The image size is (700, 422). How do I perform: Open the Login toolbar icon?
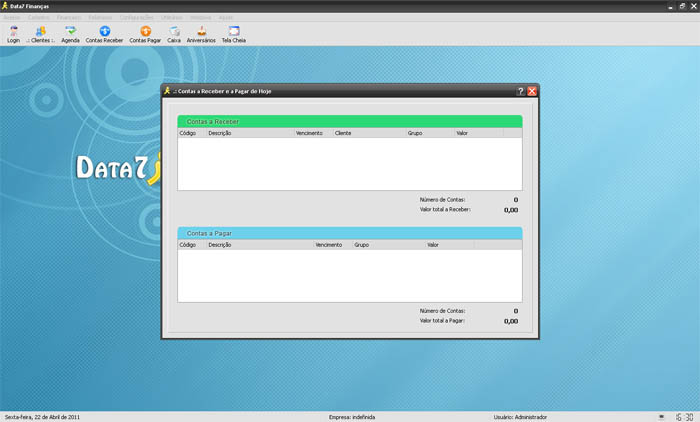[13, 34]
